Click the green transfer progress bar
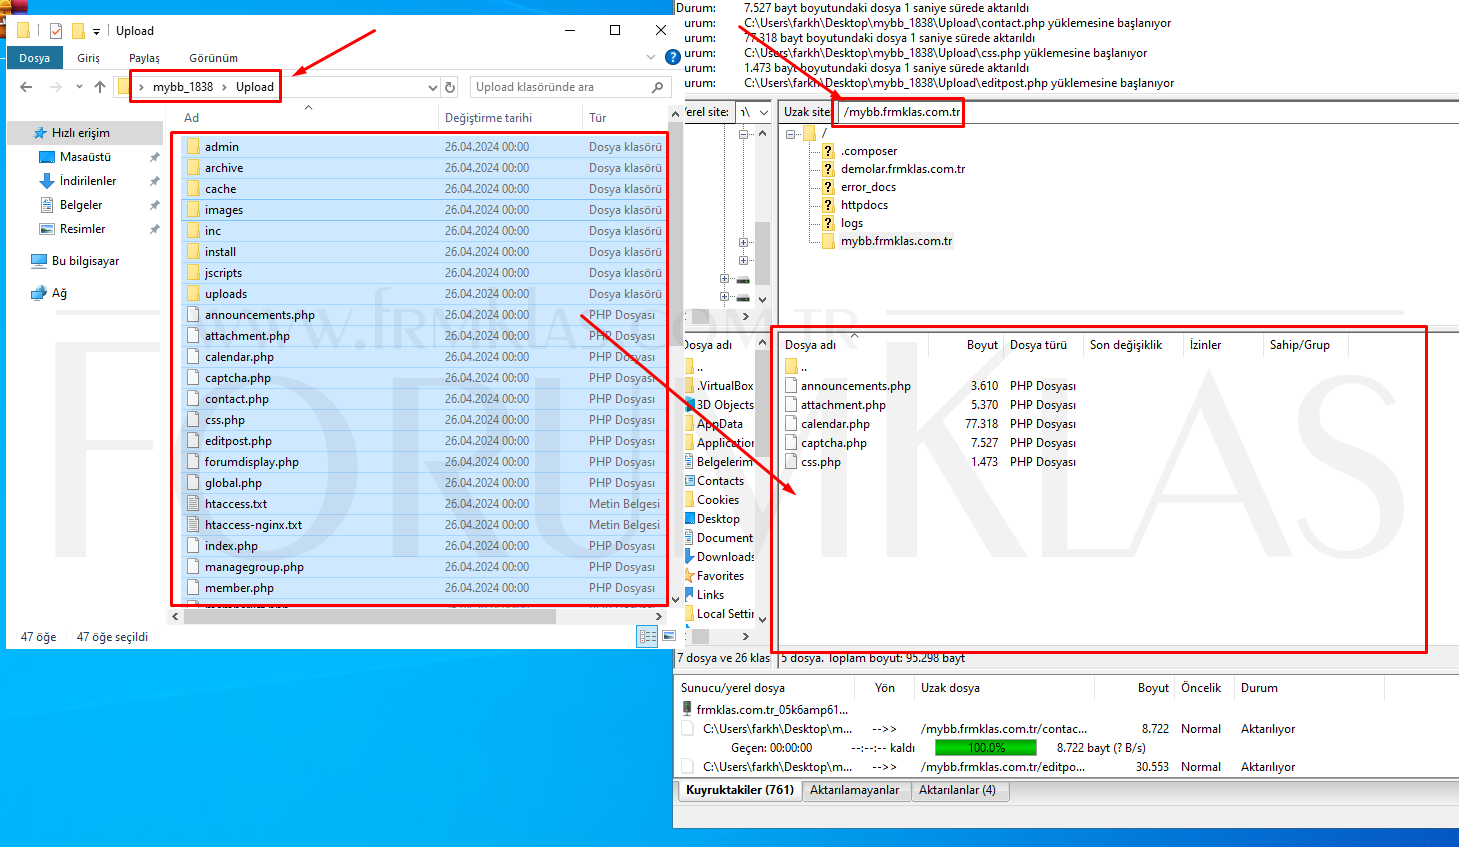This screenshot has width=1459, height=847. (x=986, y=748)
